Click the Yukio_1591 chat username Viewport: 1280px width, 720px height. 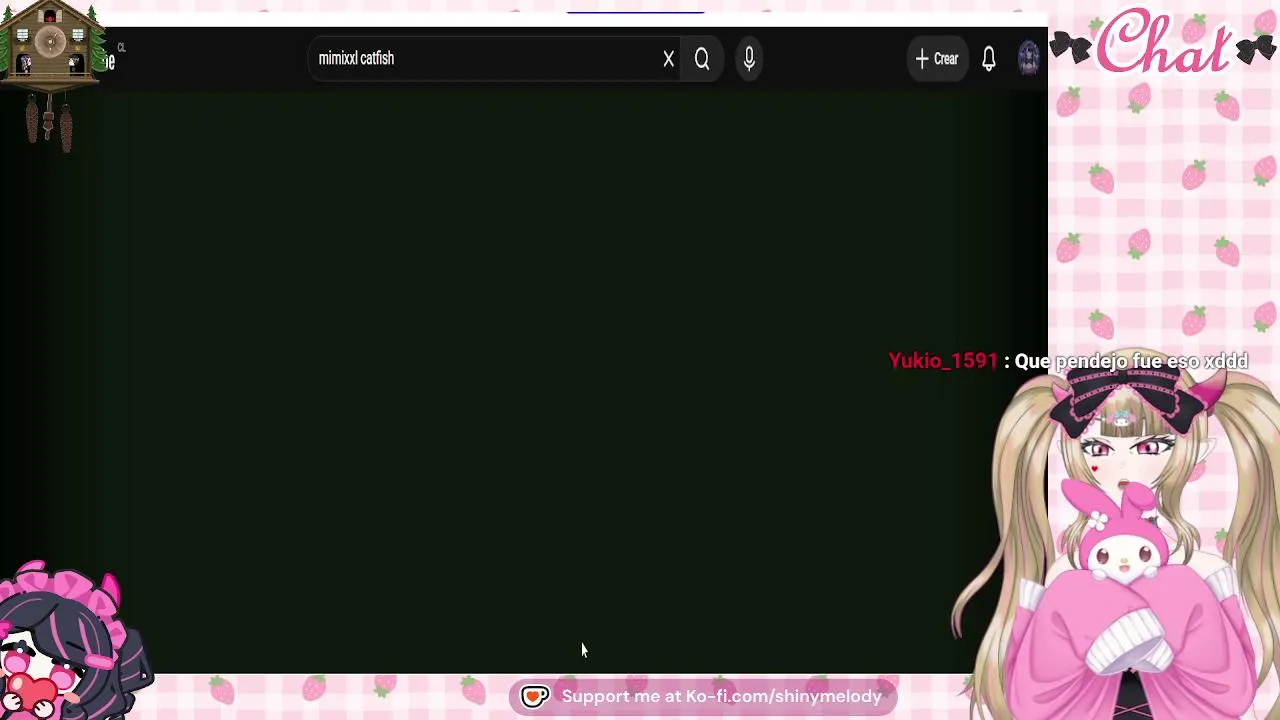[x=943, y=361]
